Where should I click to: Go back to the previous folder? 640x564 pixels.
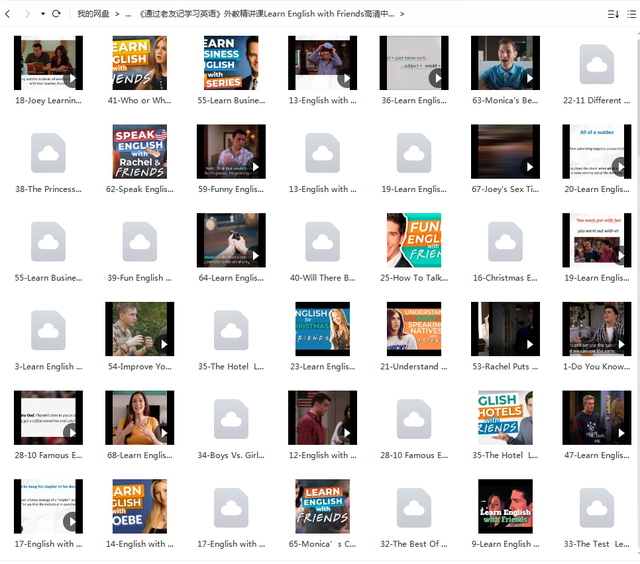7,14
